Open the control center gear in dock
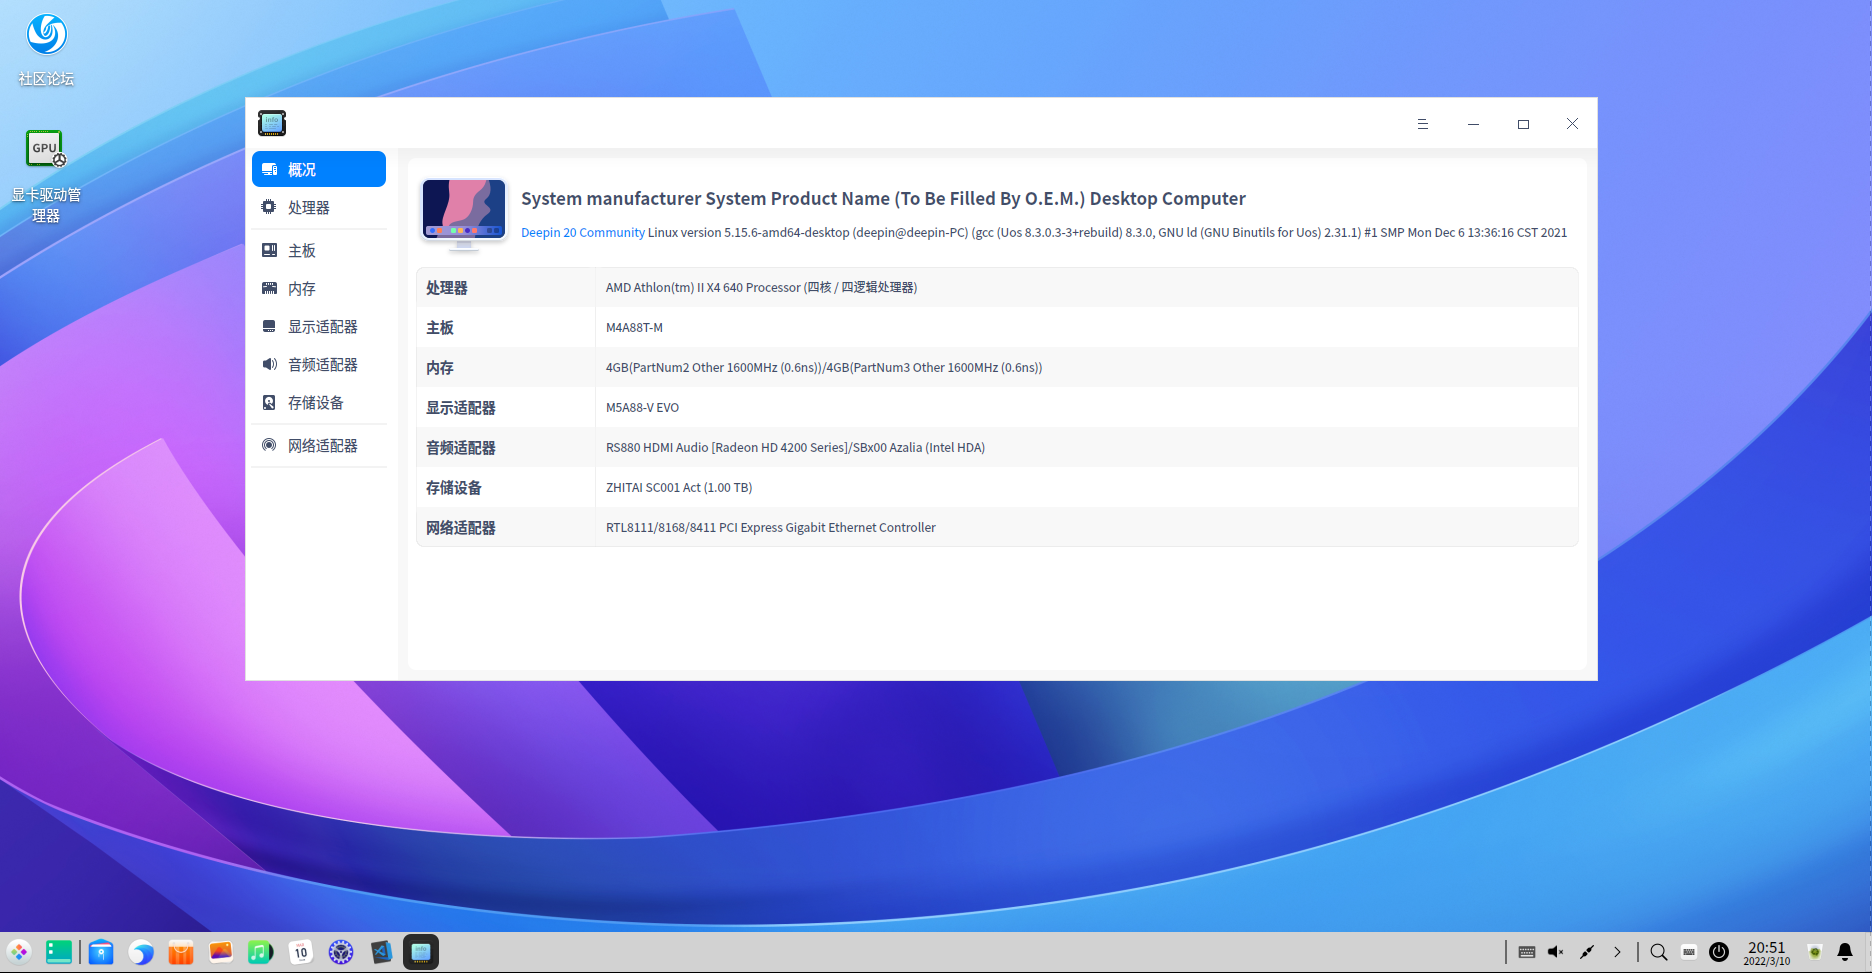 tap(341, 952)
